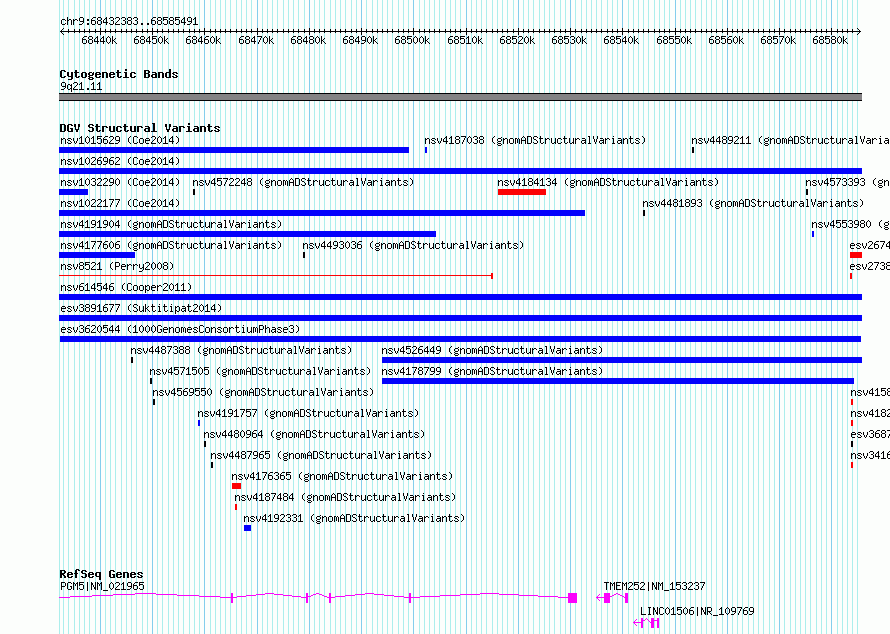Screen dimensions: 890x634
Task: Click the blue nsv4192331 variant bar
Action: tap(247, 528)
